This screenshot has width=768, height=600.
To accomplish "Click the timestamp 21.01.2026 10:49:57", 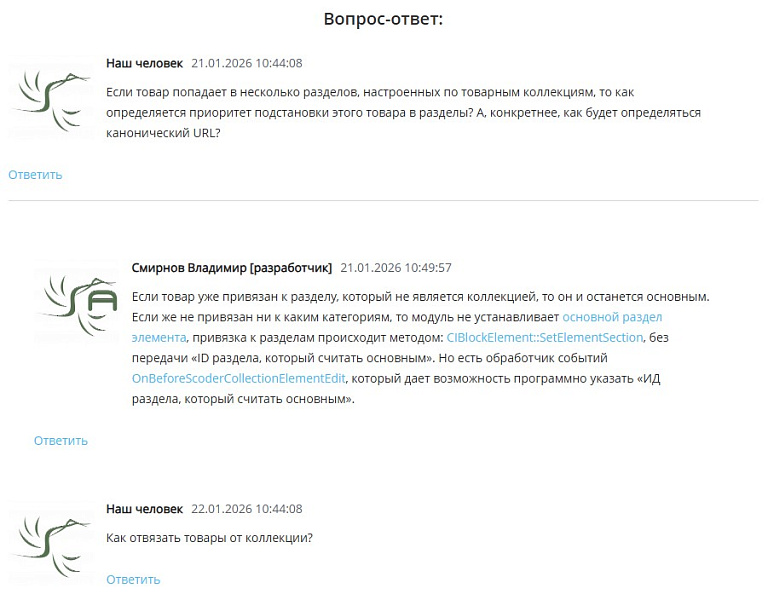I will pos(396,268).
